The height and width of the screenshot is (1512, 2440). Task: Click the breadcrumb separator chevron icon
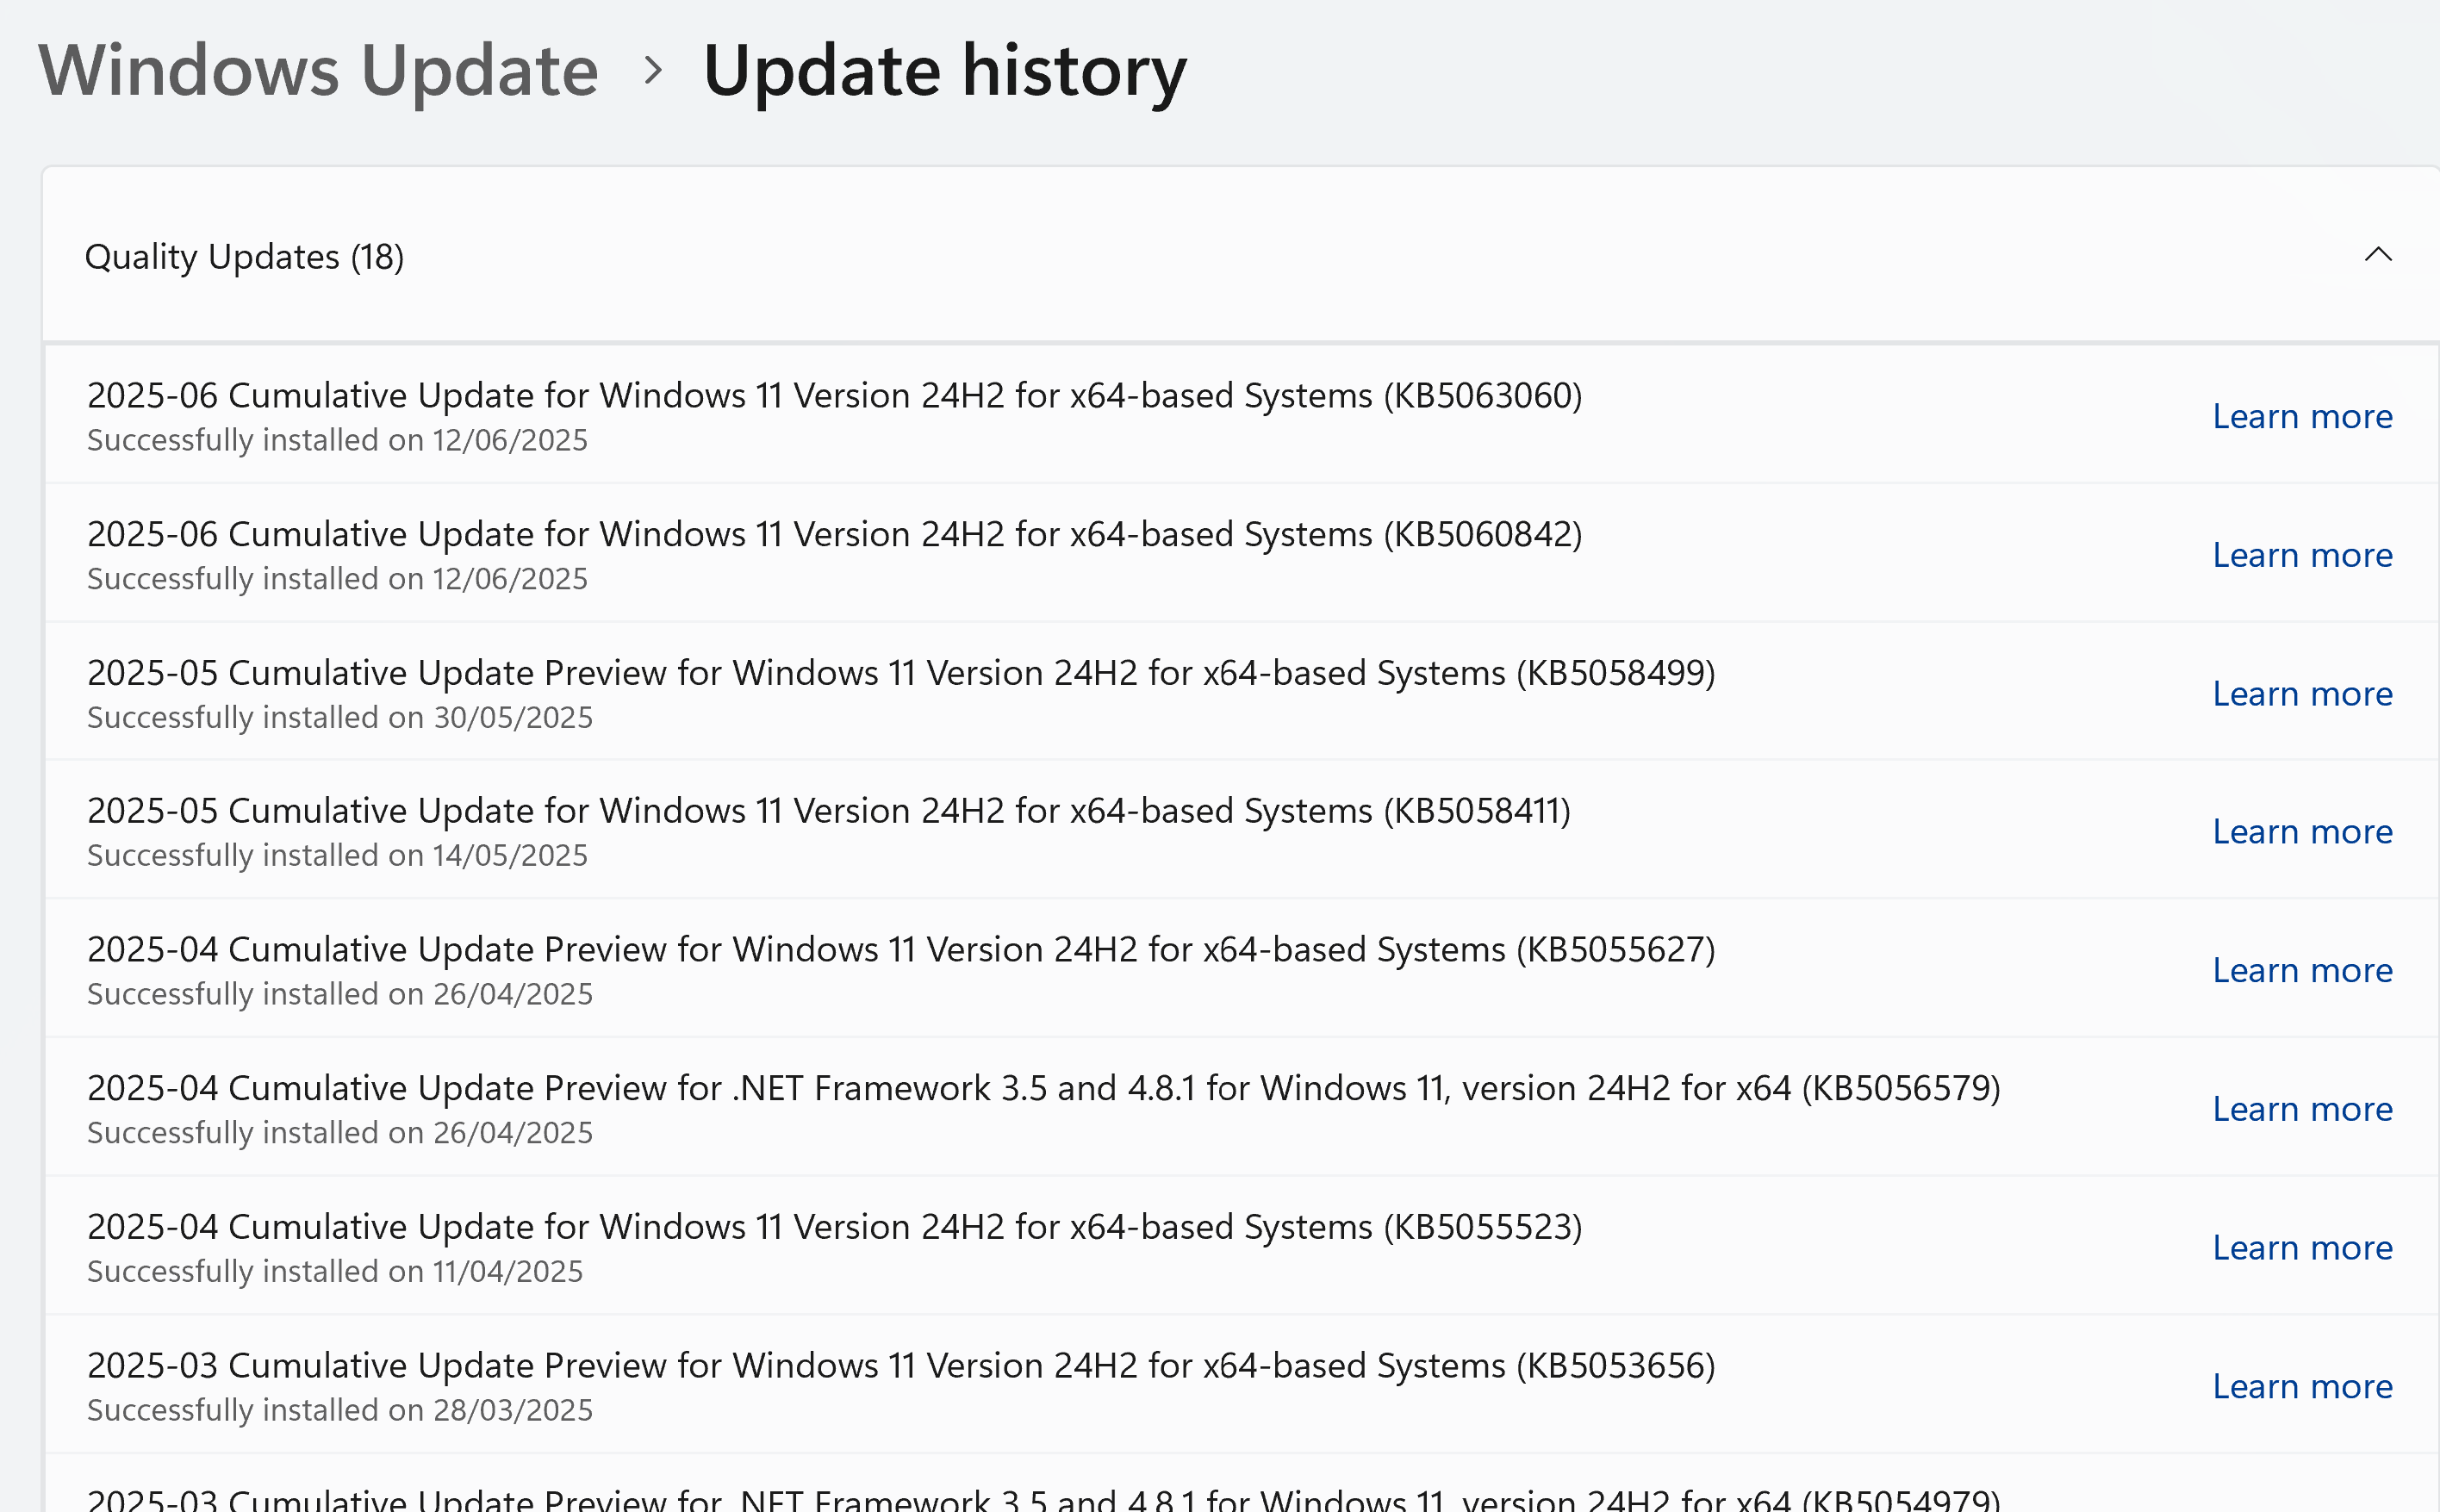[653, 71]
